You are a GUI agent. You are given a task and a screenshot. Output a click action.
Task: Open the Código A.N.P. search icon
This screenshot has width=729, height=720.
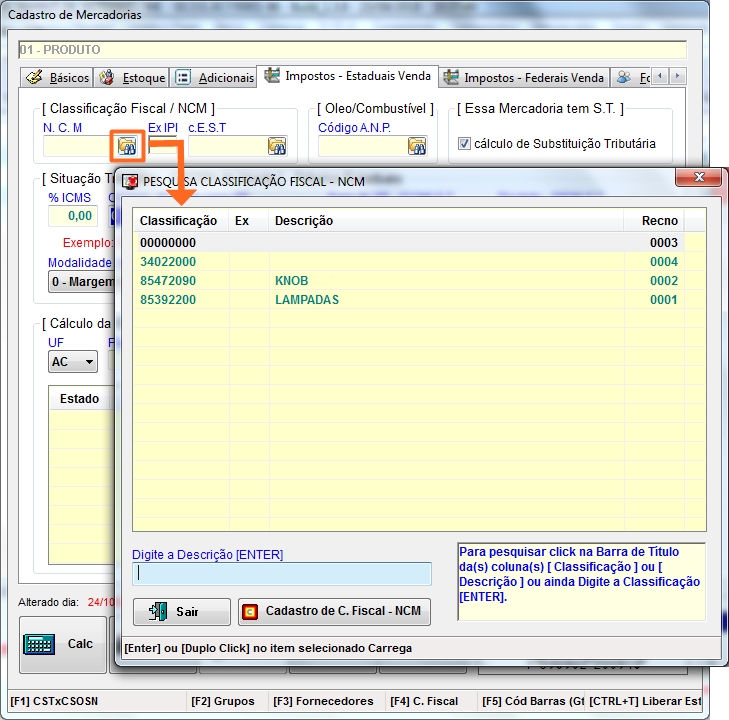click(x=417, y=146)
